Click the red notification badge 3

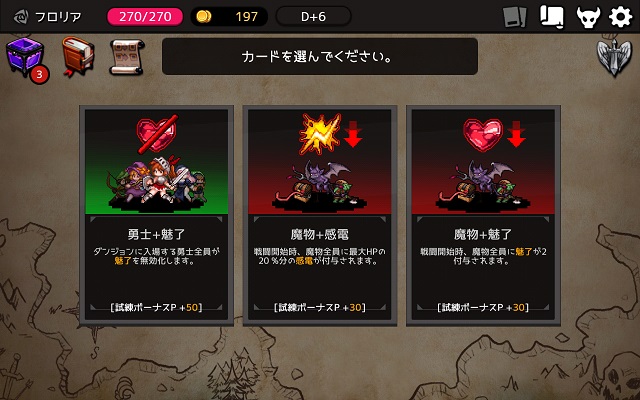(39, 75)
